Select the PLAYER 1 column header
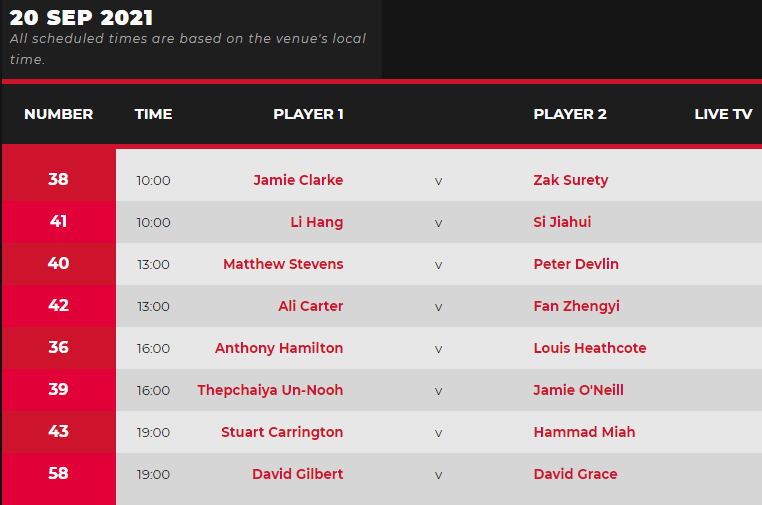 click(x=308, y=114)
